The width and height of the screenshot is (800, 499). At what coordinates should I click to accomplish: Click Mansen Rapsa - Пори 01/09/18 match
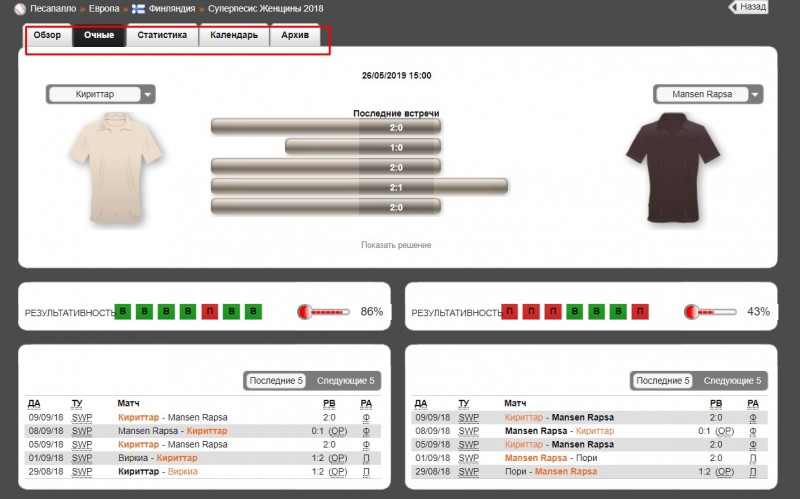pos(551,458)
